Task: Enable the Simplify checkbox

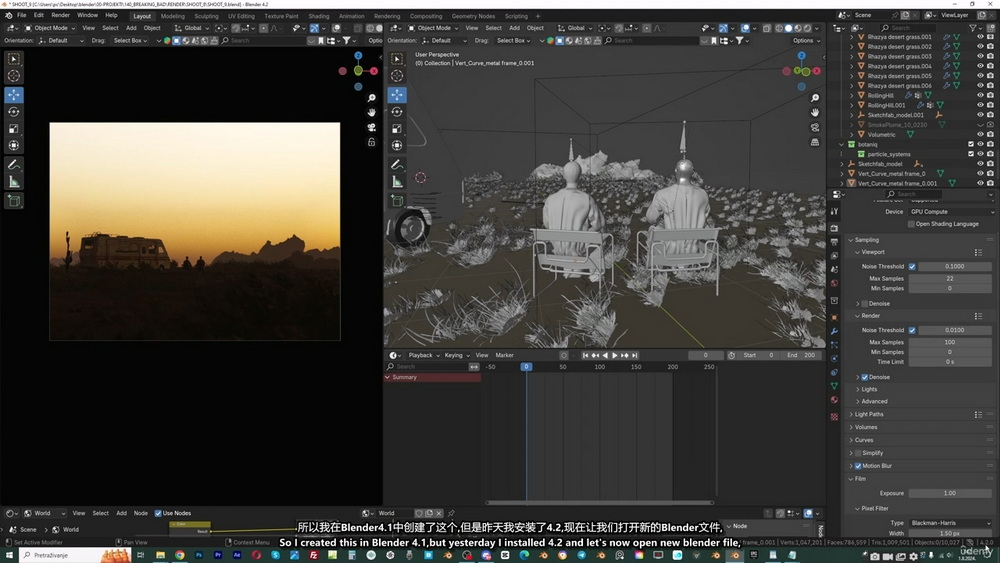Action: point(858,453)
